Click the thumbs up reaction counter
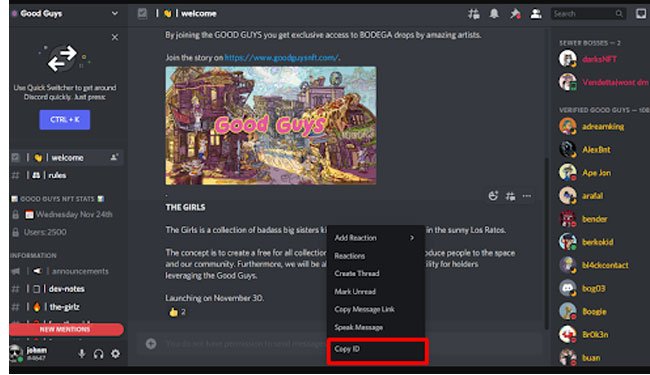The width and height of the screenshot is (650, 375). coord(177,312)
